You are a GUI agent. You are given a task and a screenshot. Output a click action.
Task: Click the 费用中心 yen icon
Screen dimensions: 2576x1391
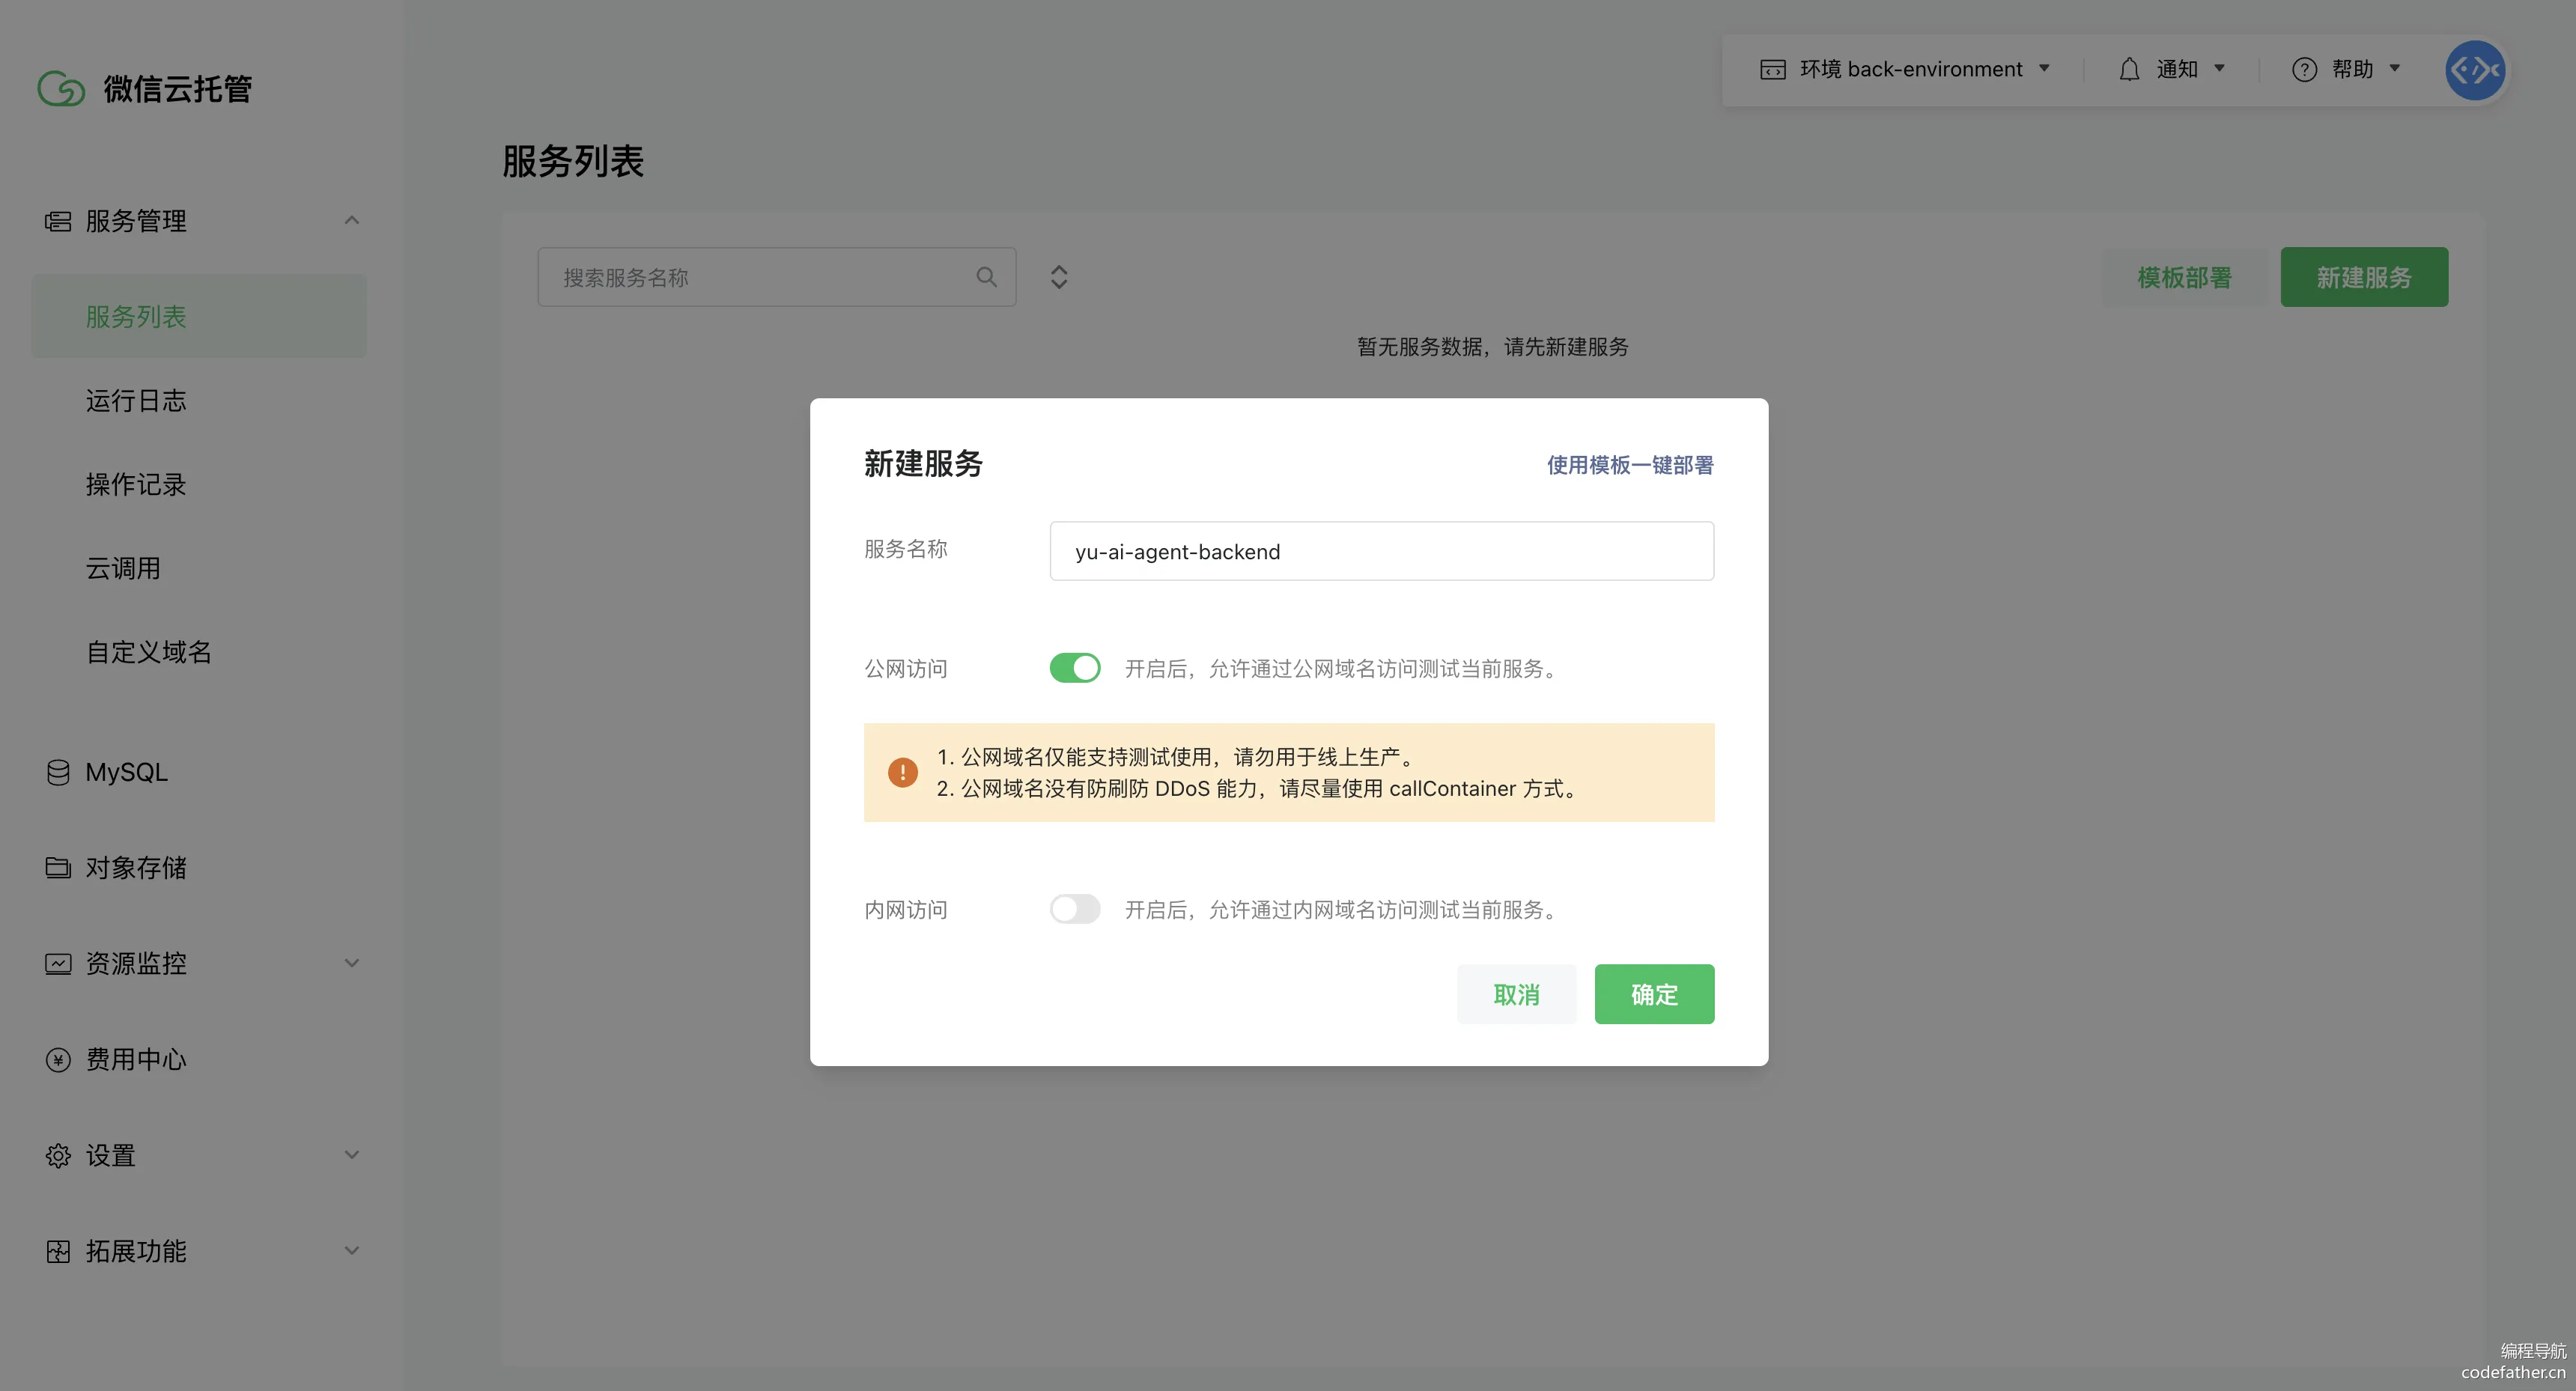tap(58, 1059)
